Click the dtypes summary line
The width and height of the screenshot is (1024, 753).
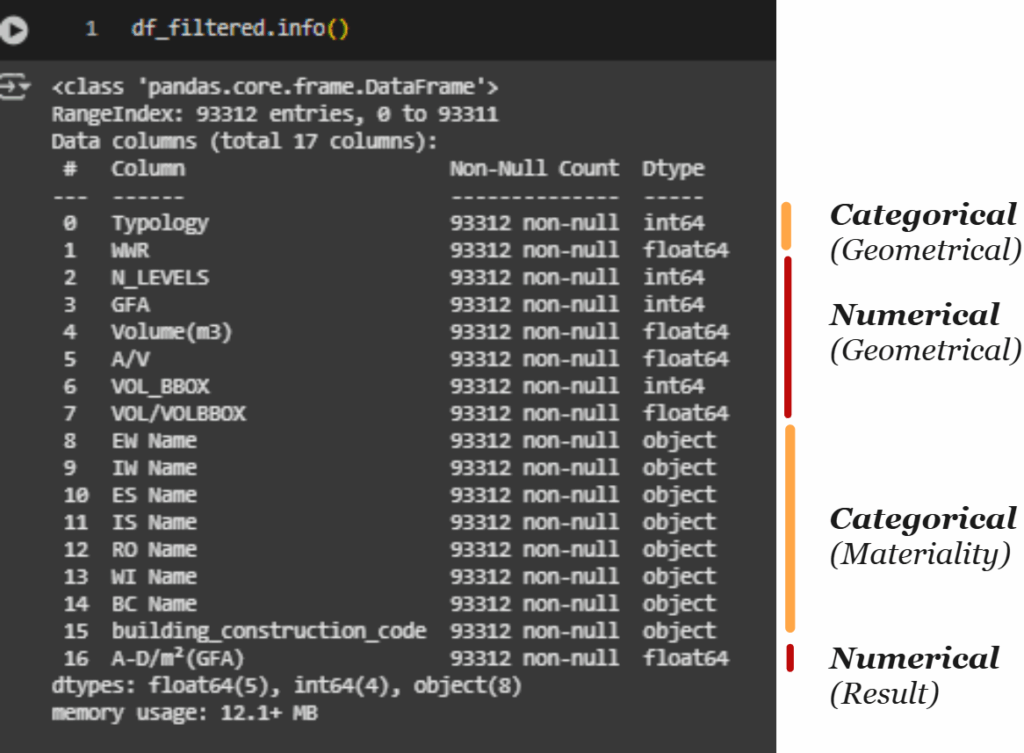[287, 686]
